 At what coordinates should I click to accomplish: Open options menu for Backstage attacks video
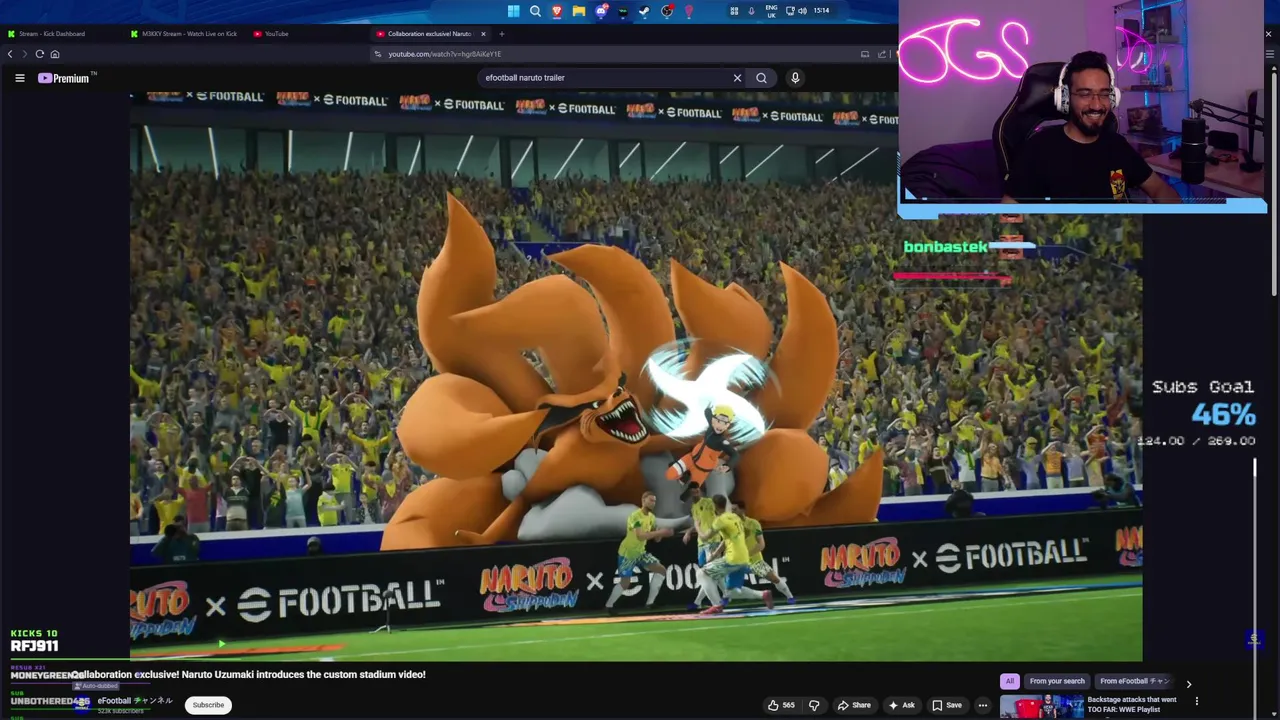(1196, 701)
